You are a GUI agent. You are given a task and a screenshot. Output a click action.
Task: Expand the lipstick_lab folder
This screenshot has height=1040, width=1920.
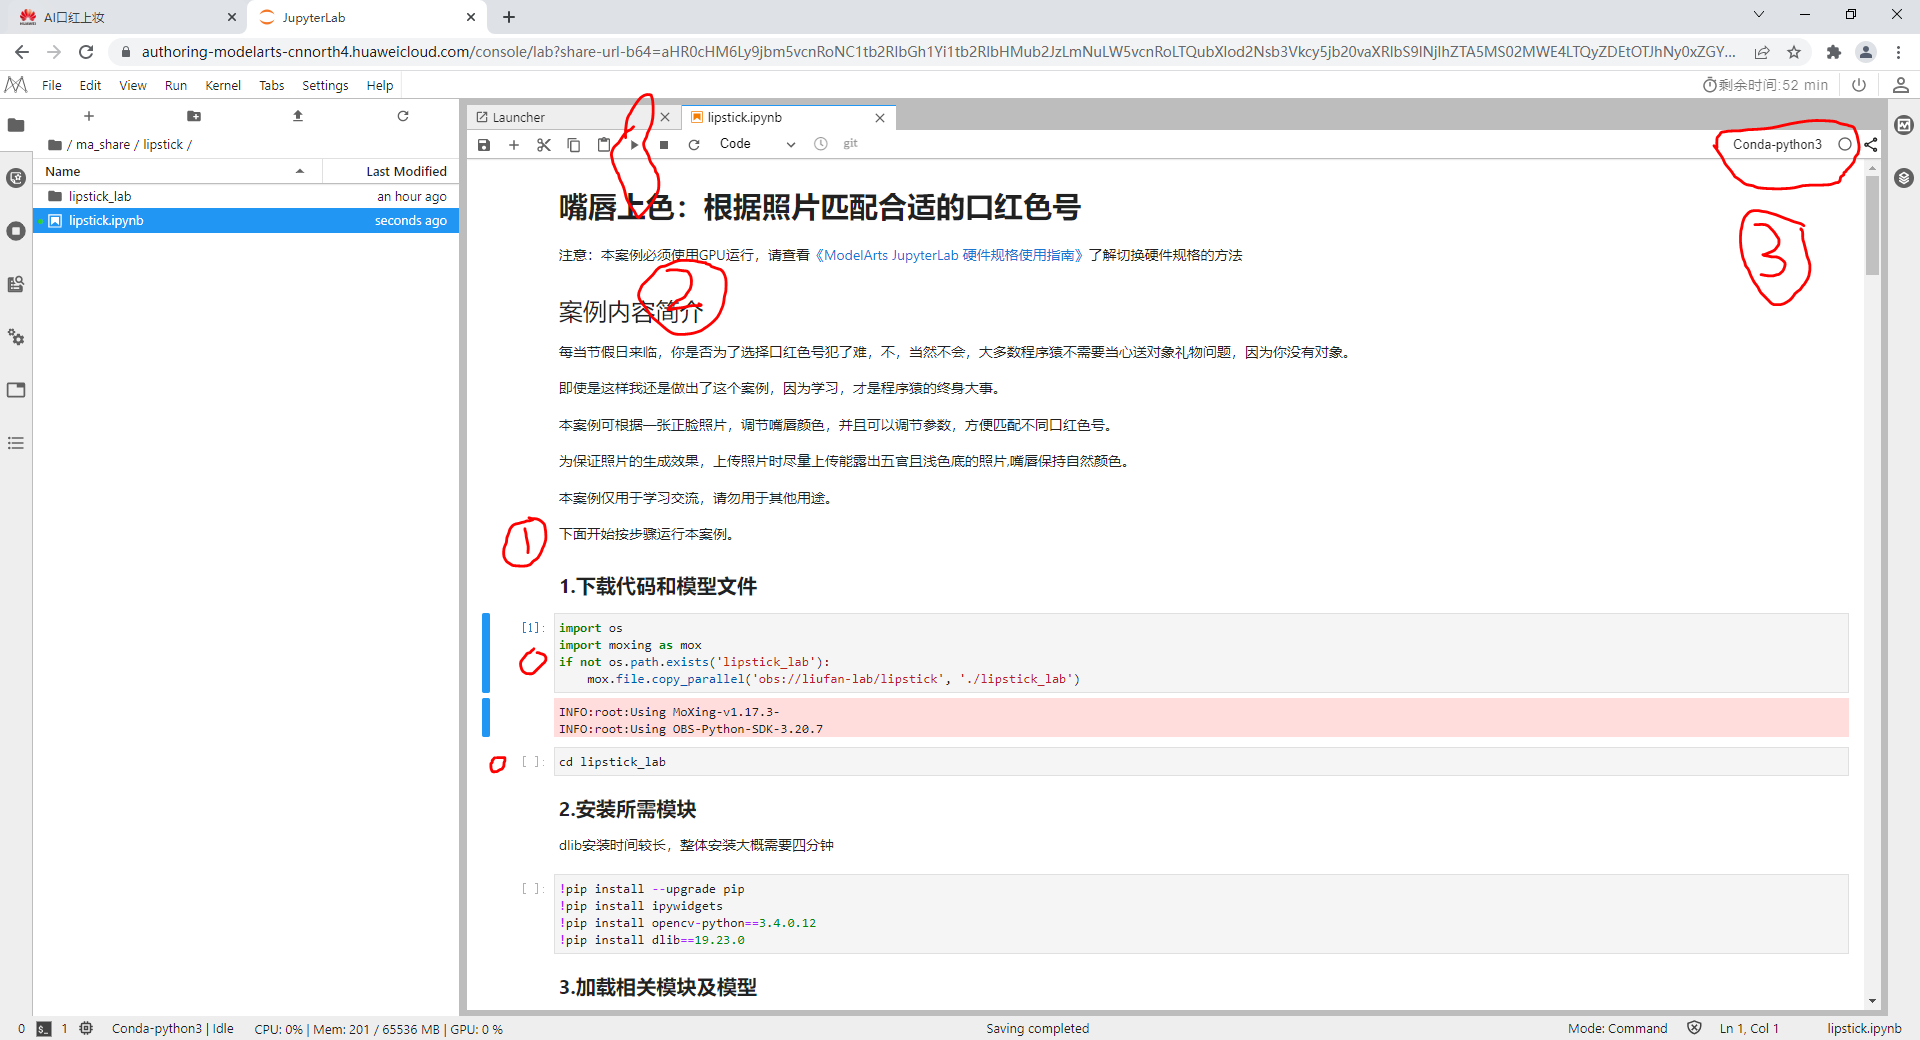pos(100,196)
